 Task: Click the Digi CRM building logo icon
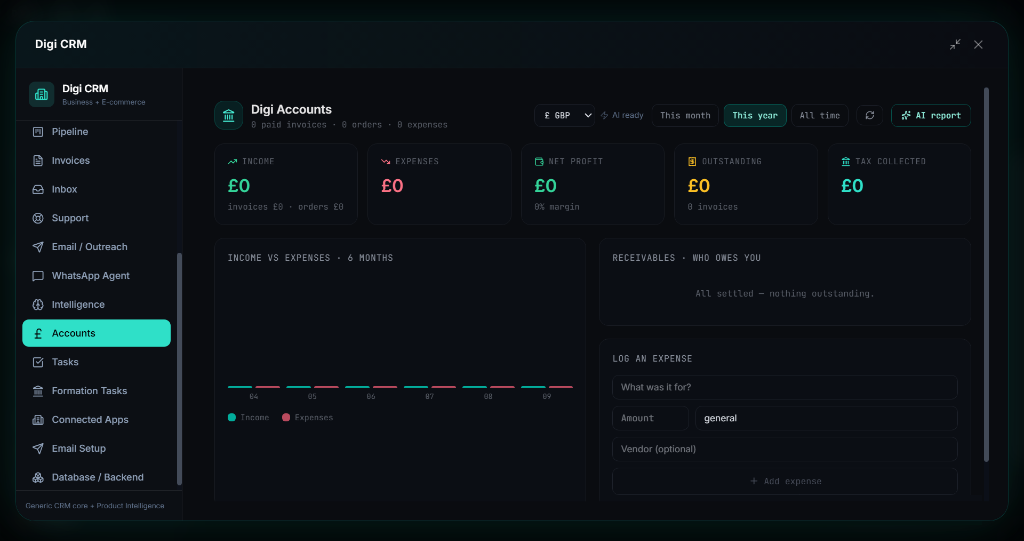click(42, 94)
